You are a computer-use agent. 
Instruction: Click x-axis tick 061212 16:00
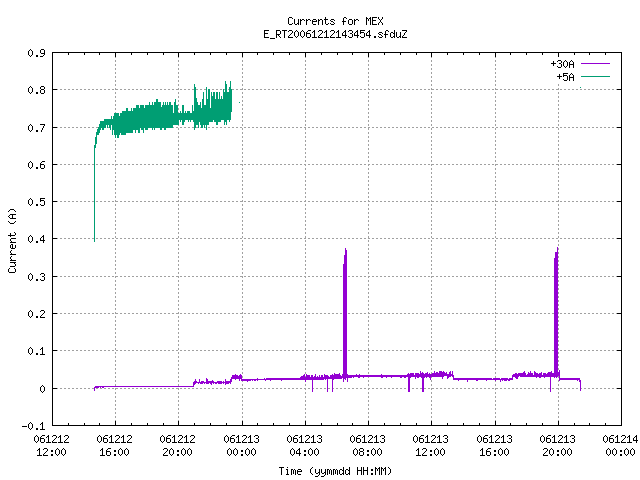click(x=115, y=445)
